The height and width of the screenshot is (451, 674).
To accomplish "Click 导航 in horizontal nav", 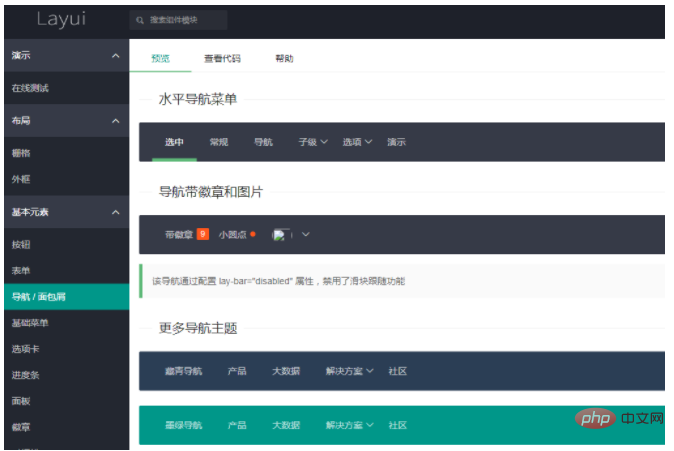I will tap(263, 142).
